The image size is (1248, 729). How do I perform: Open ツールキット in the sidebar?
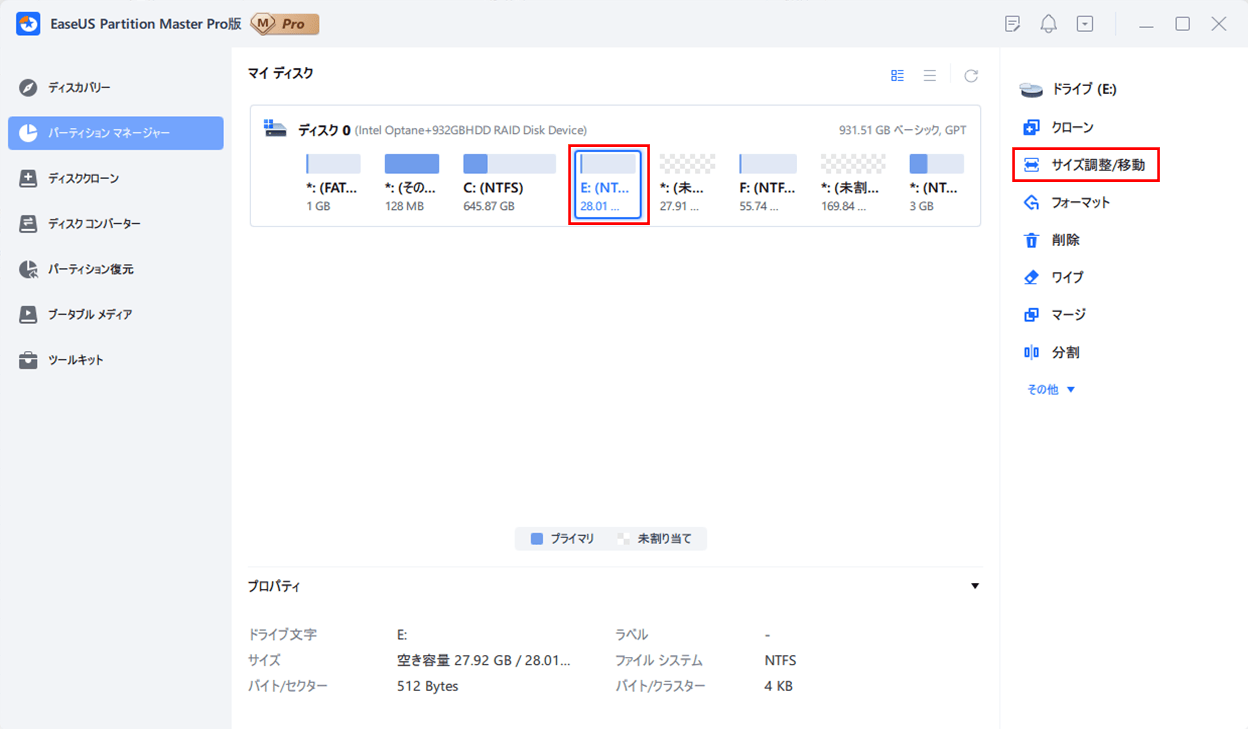pos(75,360)
